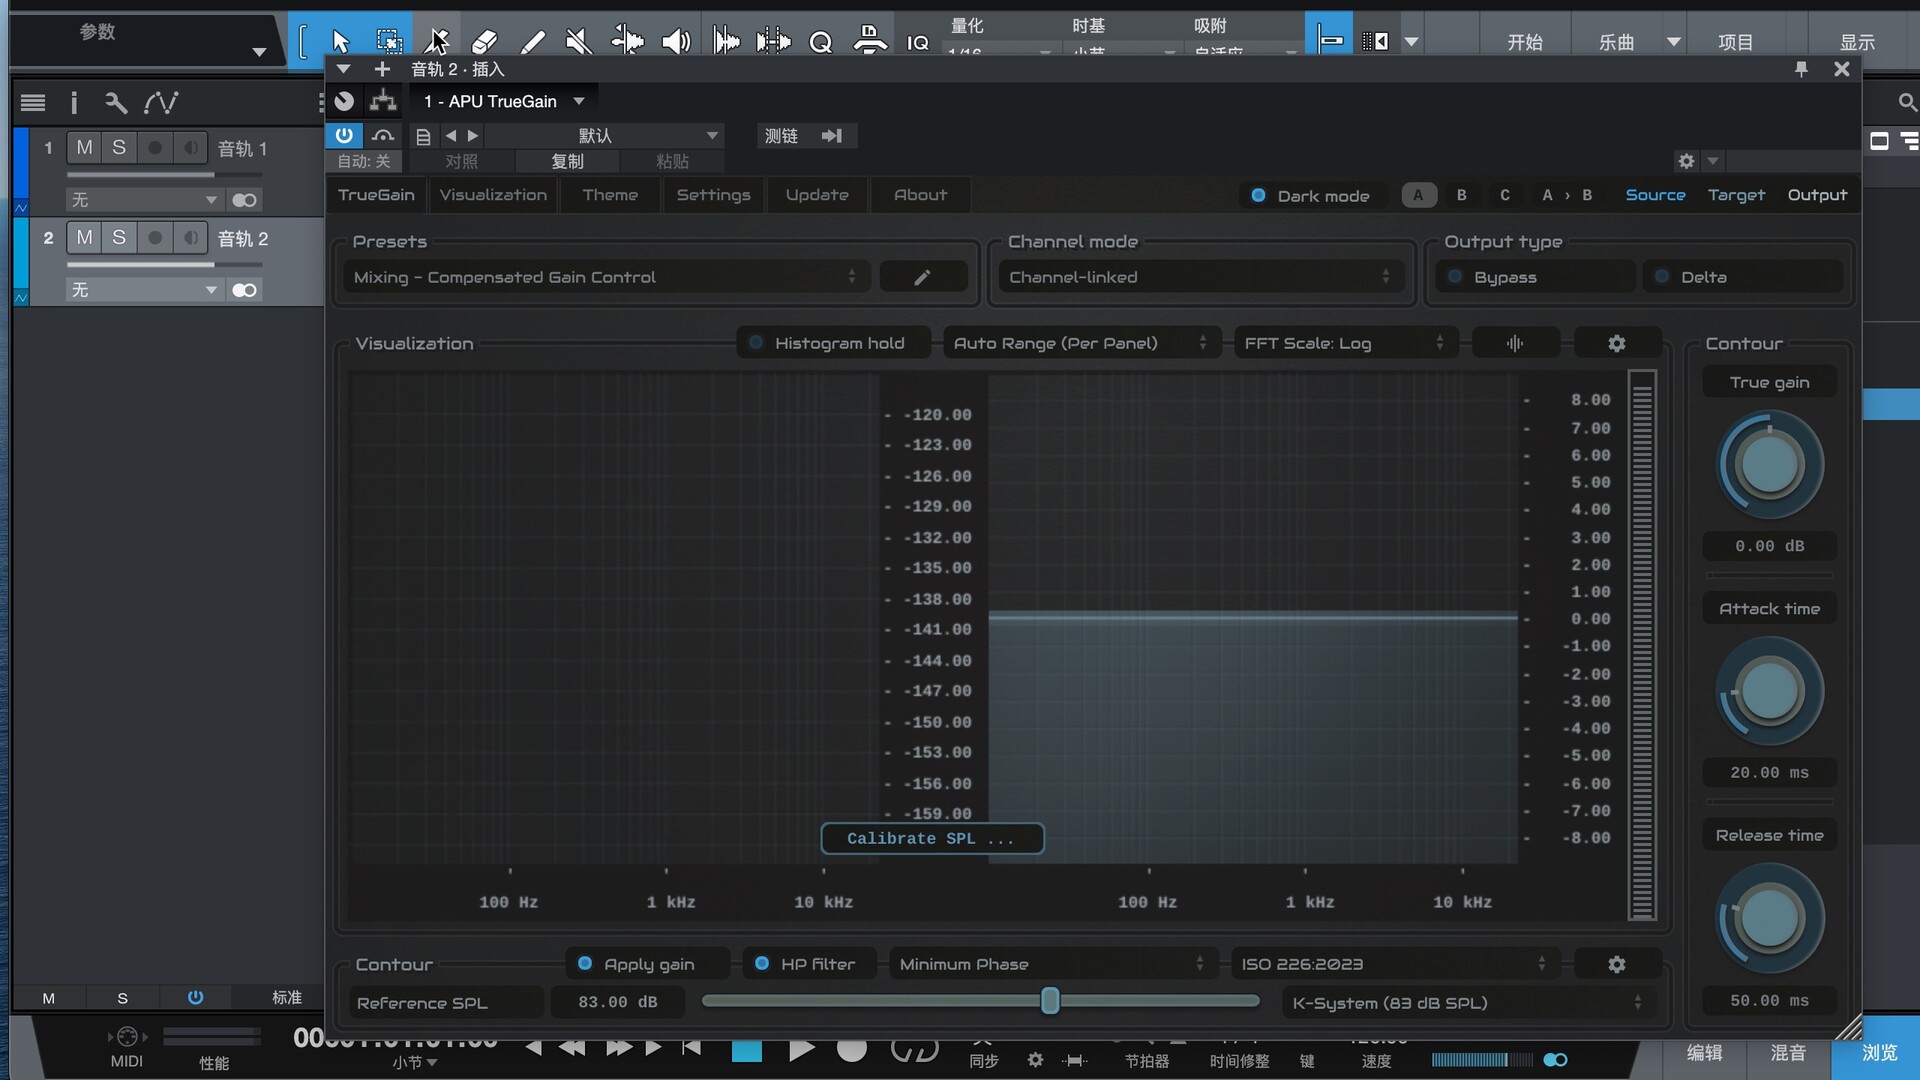This screenshot has width=1920, height=1080.
Task: Switch to About tab
Action: click(920, 195)
